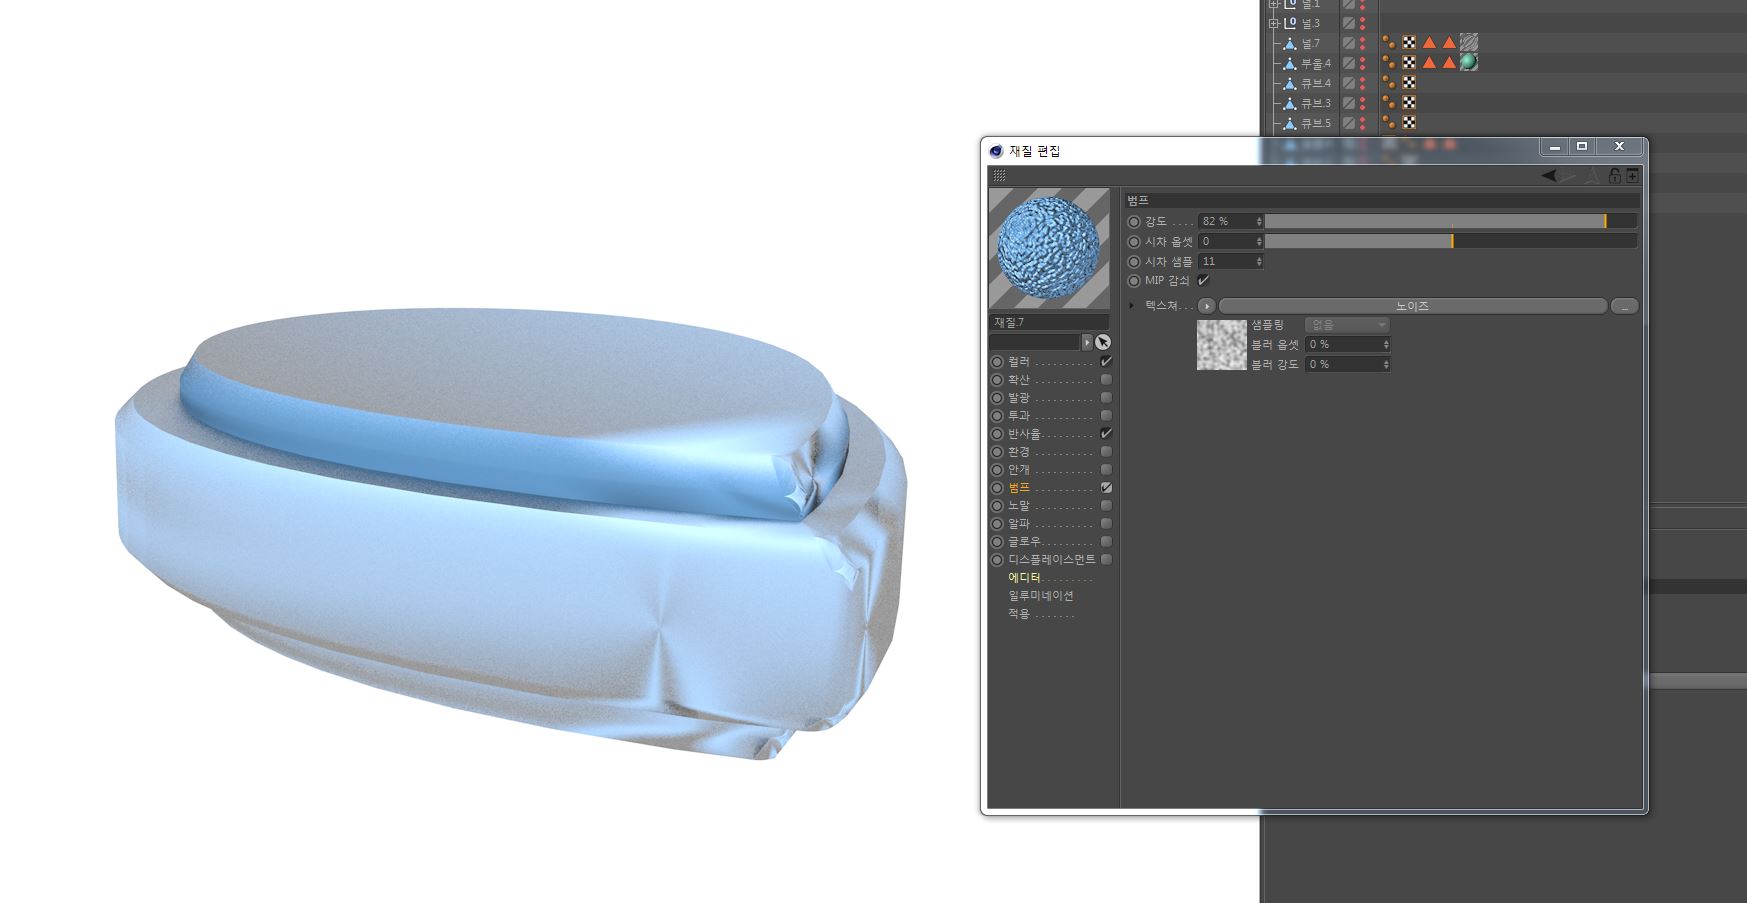The image size is (1747, 903).
Task: Expand the 널.3 tree node
Action: click(x=1274, y=23)
